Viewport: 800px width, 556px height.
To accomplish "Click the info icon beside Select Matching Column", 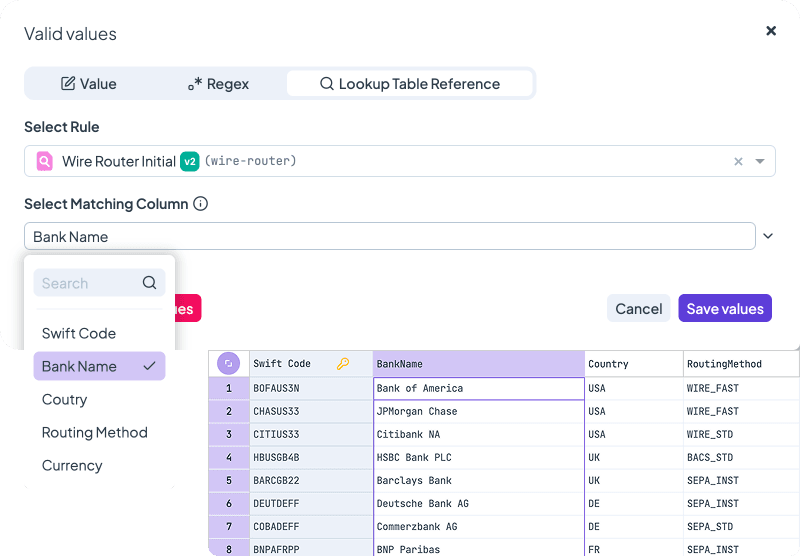I will click(x=200, y=204).
